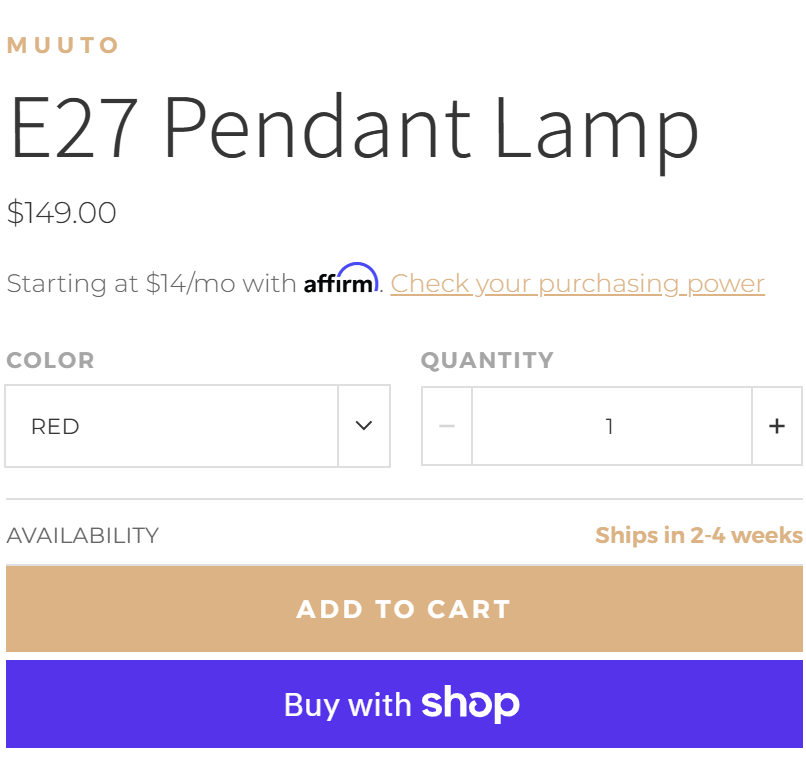Click the chevron arrow in Color selector
The image size is (806, 760).
364,427
